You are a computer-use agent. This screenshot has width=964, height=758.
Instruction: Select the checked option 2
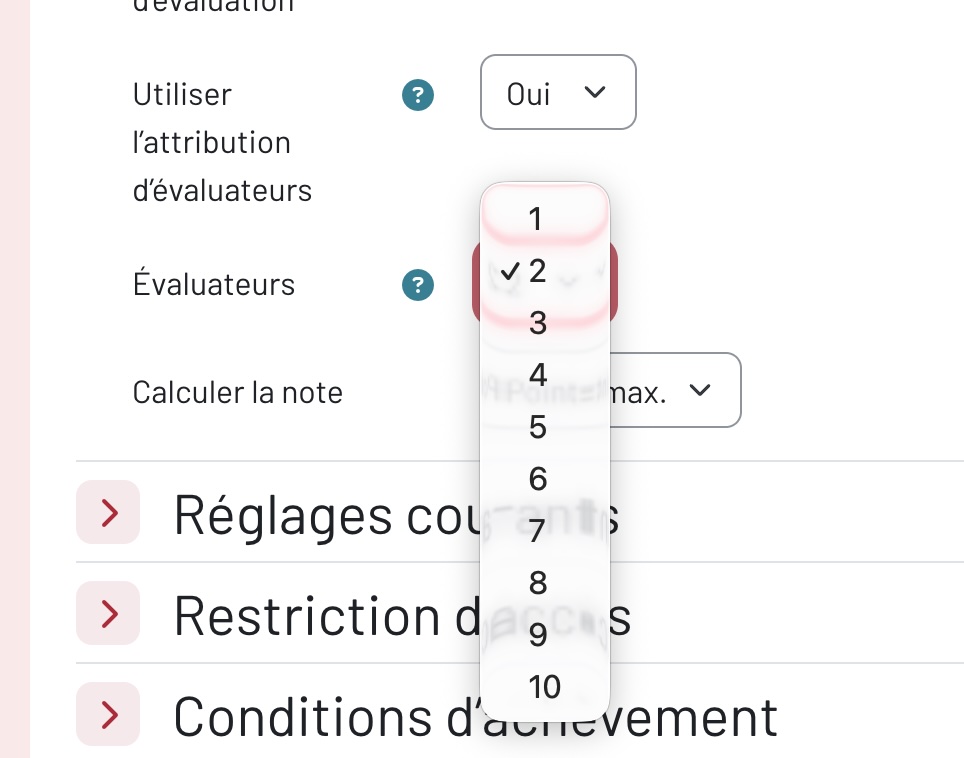point(537,270)
